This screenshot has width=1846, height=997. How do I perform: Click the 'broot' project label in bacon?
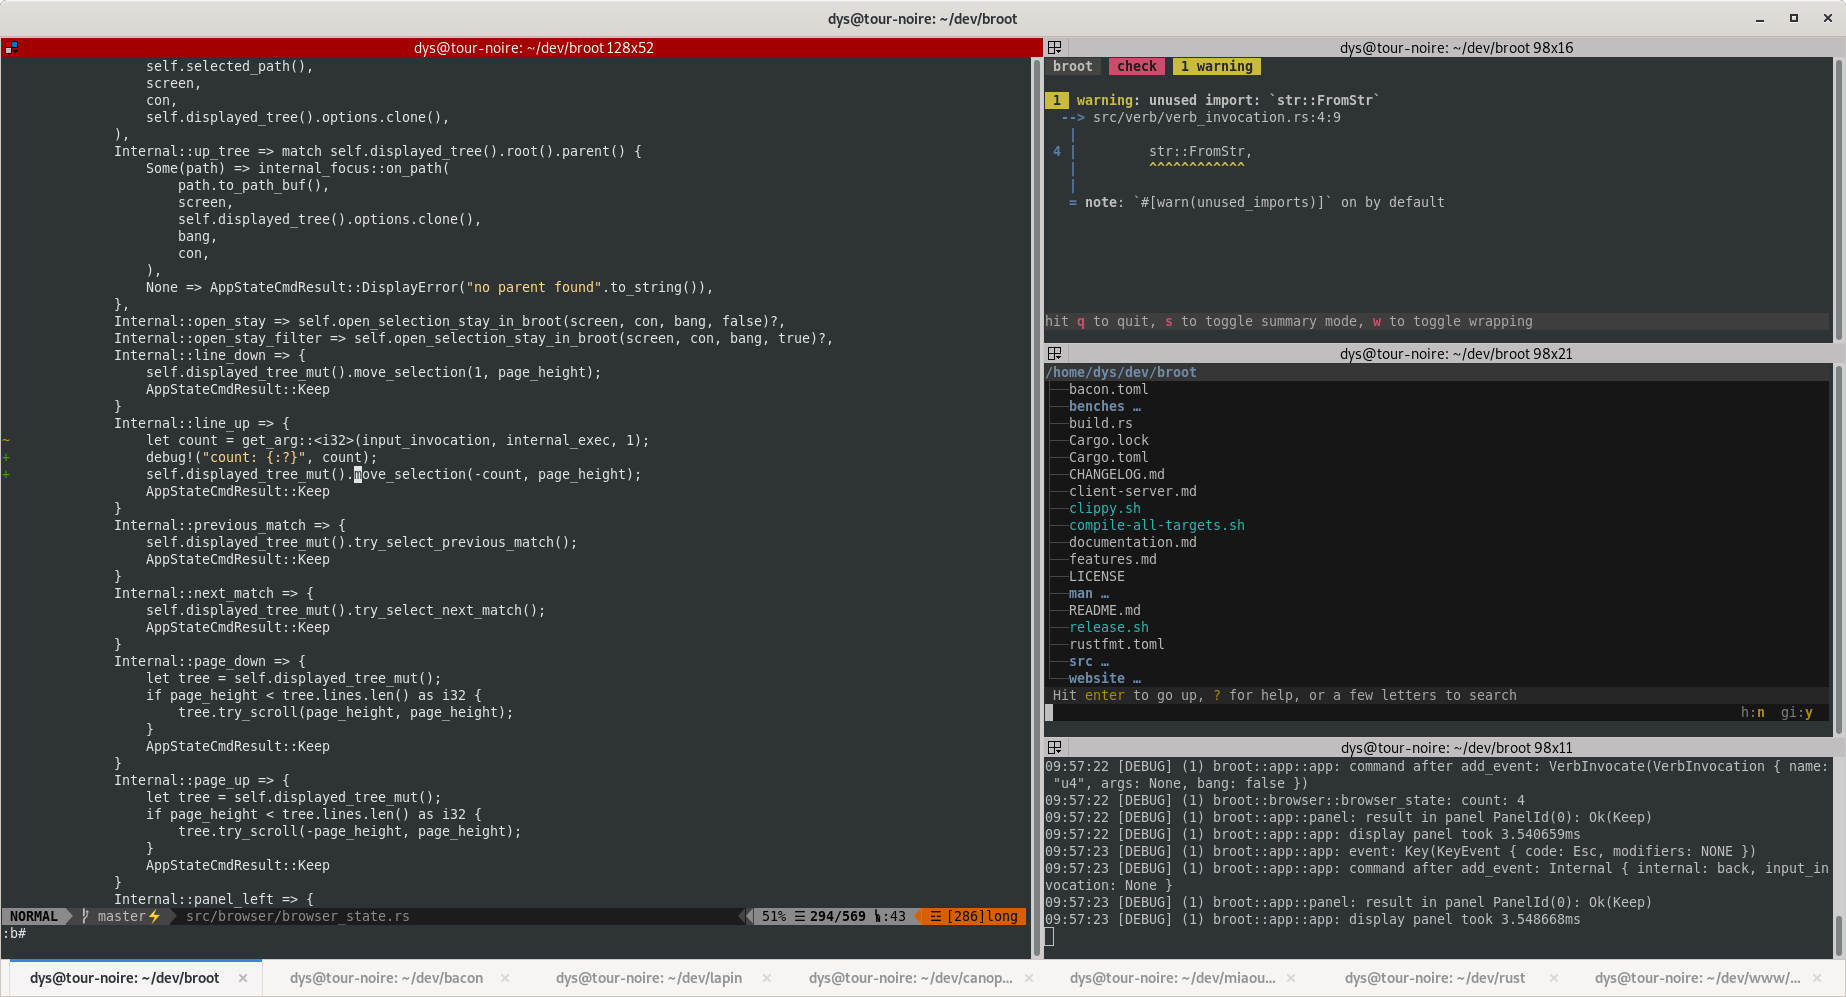tap(1073, 66)
